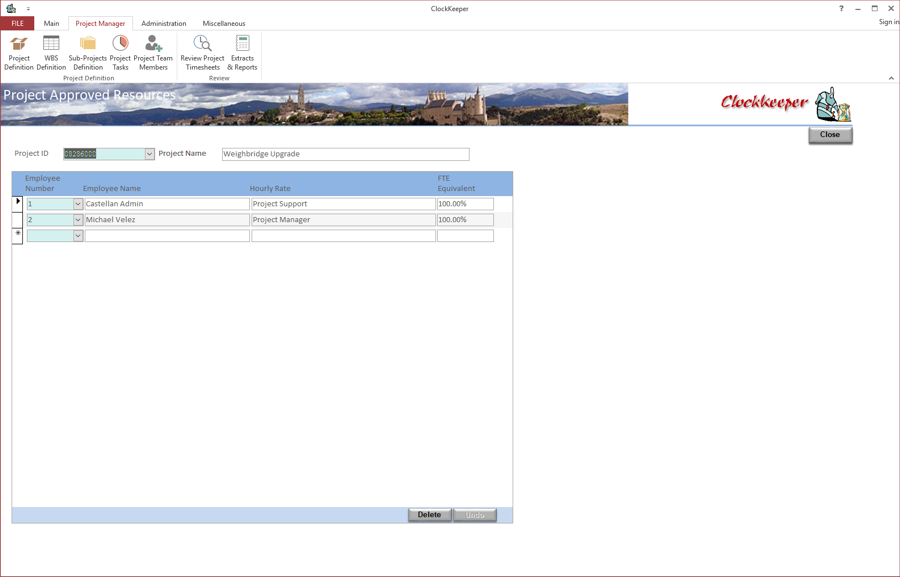The height and width of the screenshot is (577, 900).
Task: Click the empty Hourly Rate field in new row
Action: coord(343,235)
